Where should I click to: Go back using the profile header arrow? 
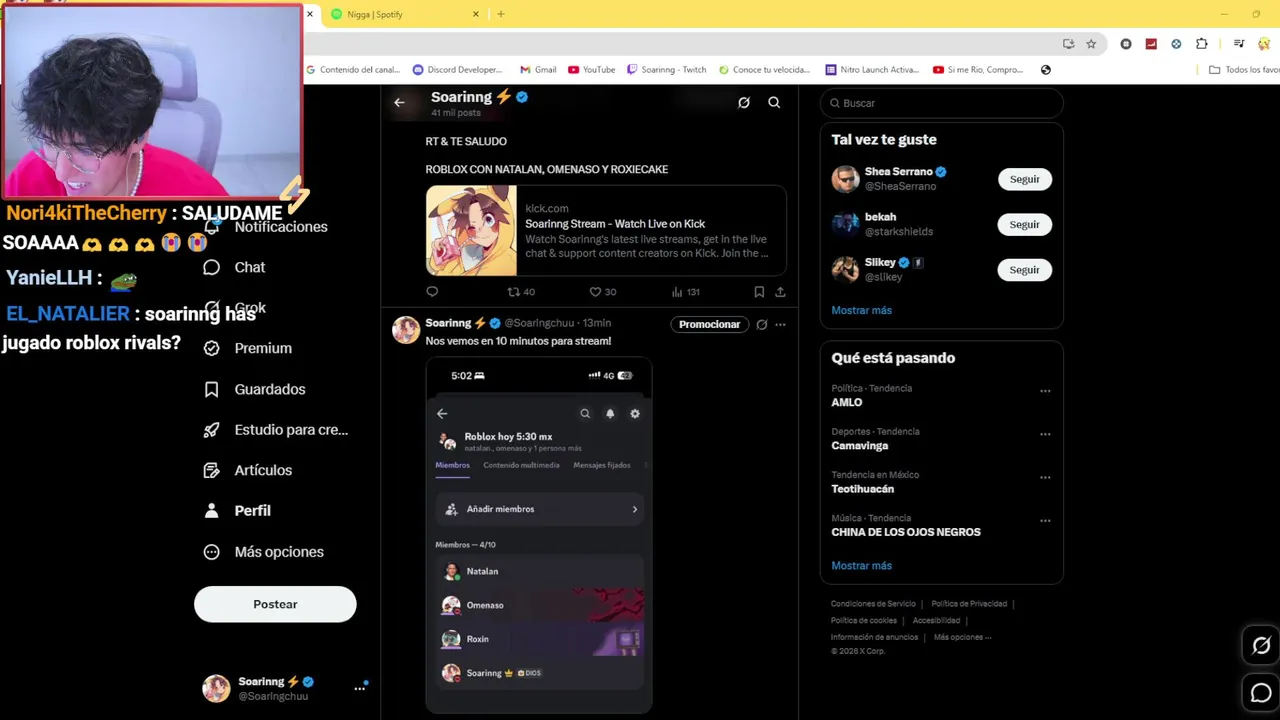coord(399,102)
